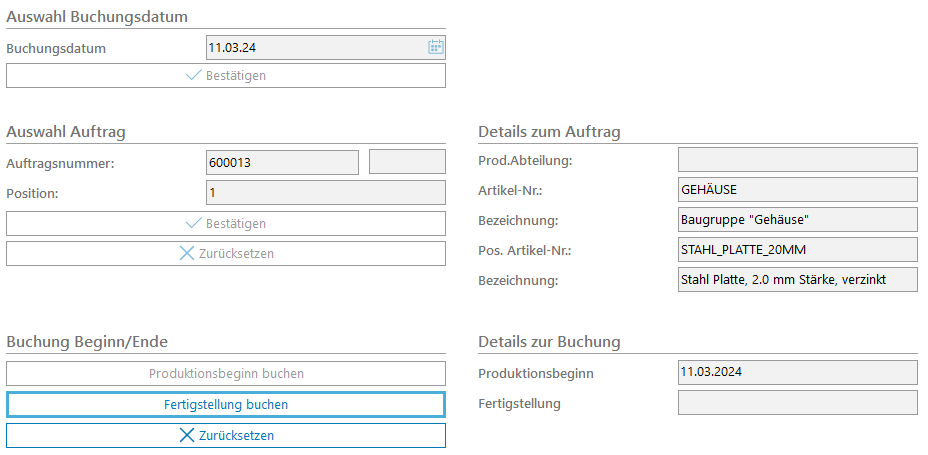Select the Artikel-Nr. field showing GEHÄUSE

(x=797, y=190)
